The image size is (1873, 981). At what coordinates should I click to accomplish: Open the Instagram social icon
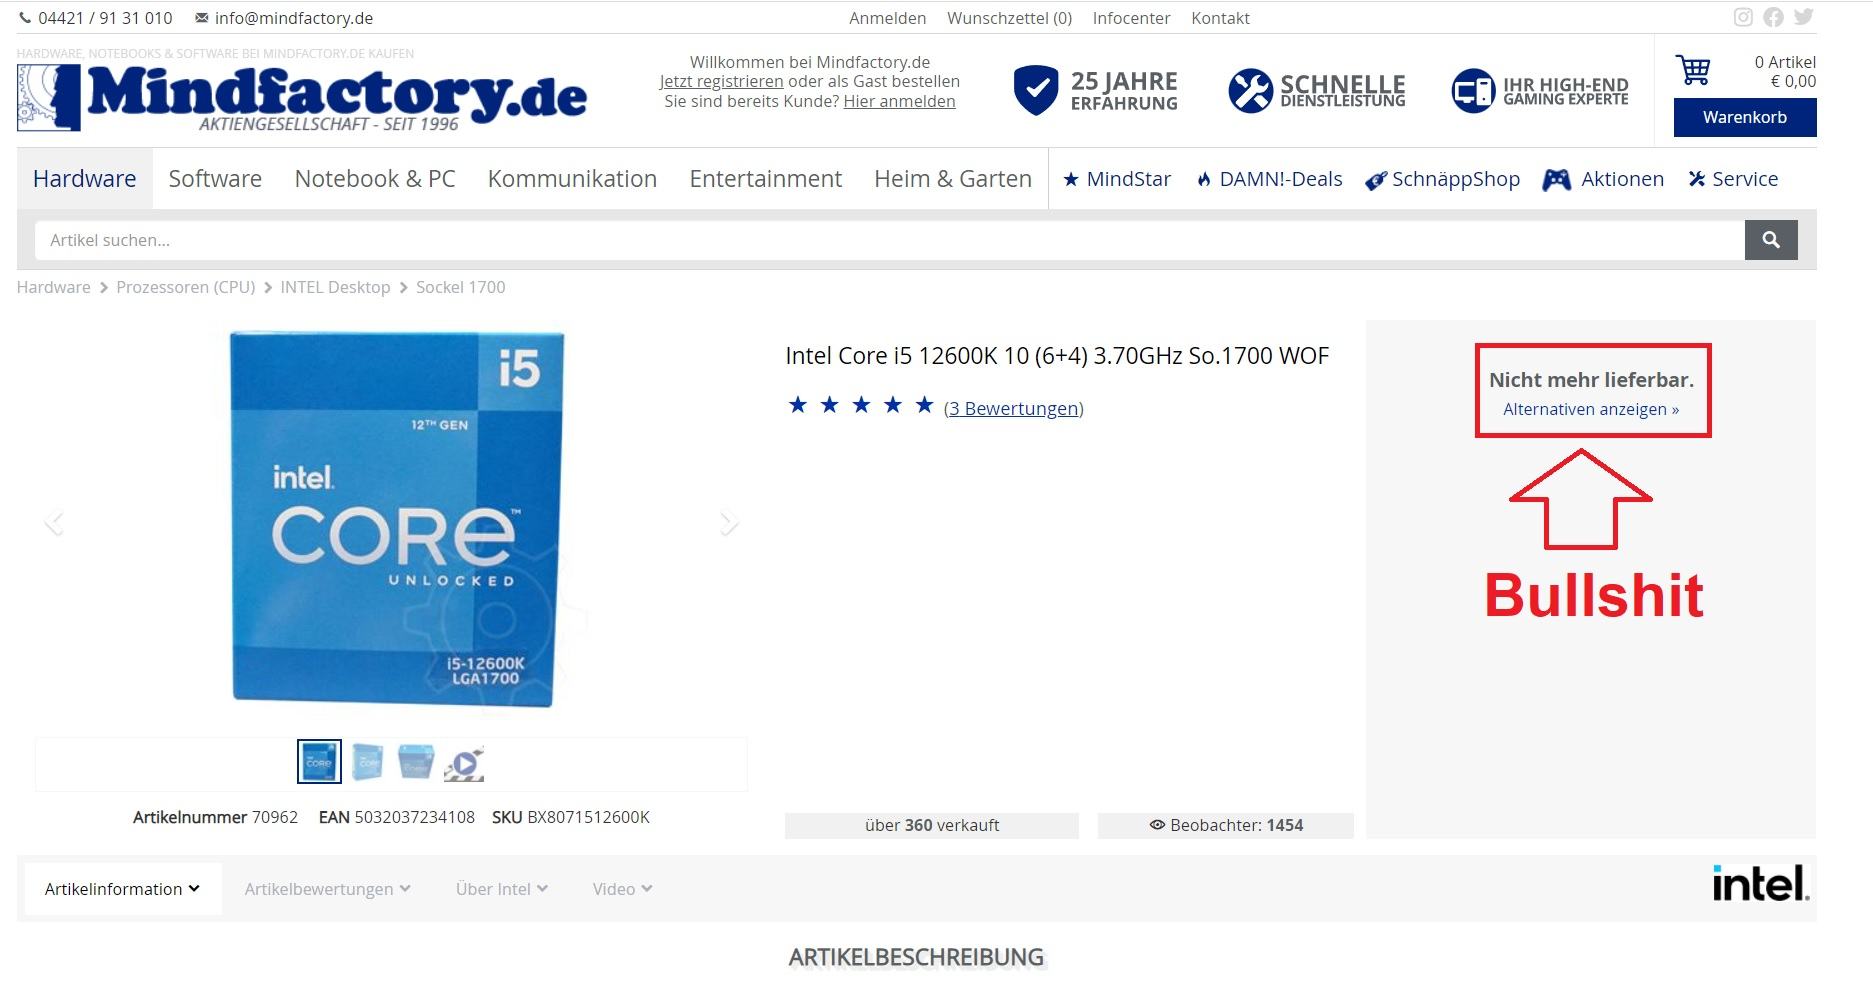click(x=1743, y=17)
